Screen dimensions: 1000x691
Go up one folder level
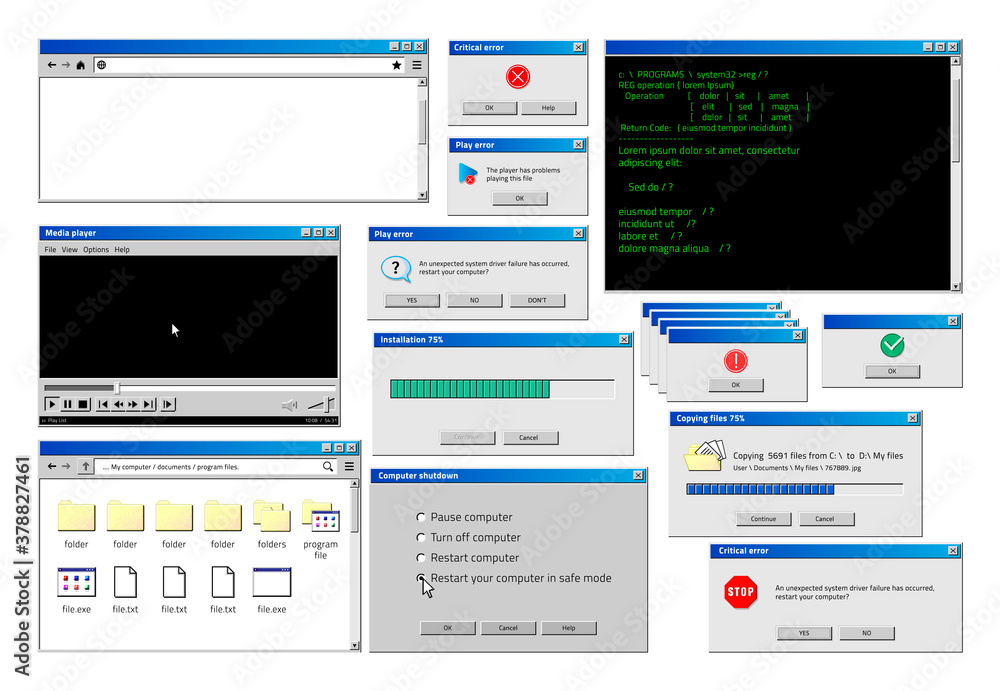point(85,466)
